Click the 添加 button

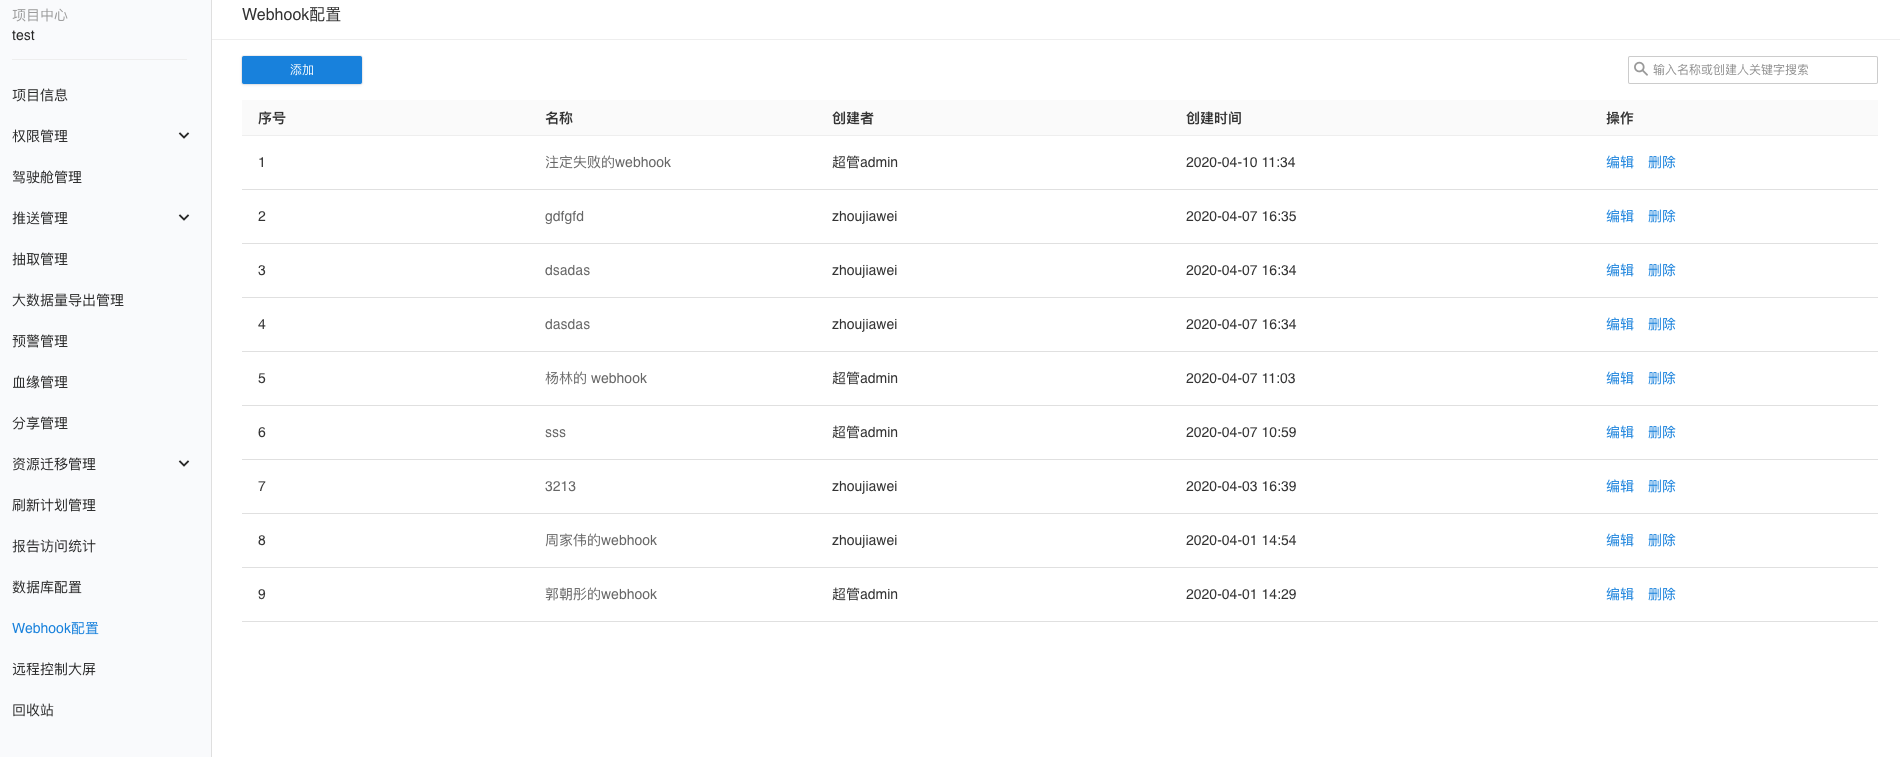pos(302,70)
